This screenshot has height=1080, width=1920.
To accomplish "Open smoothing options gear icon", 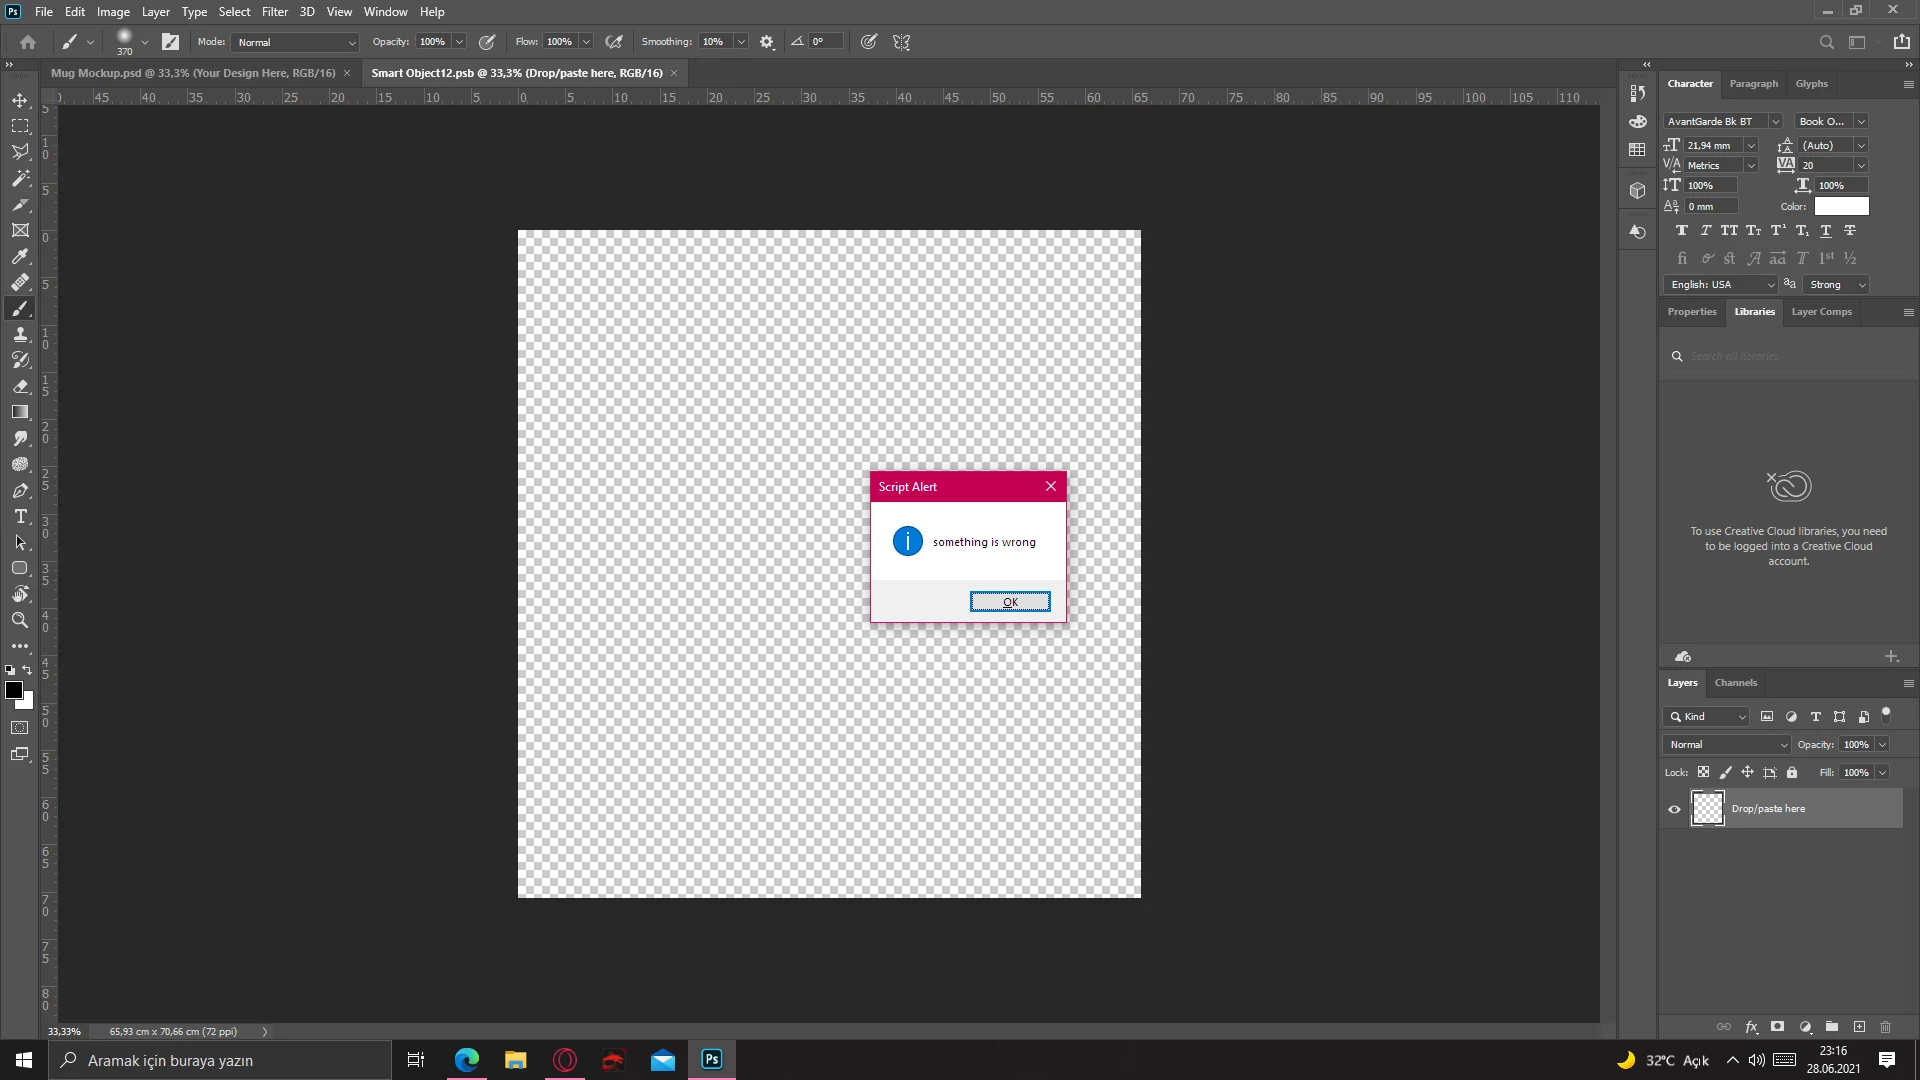I will pyautogui.click(x=767, y=42).
